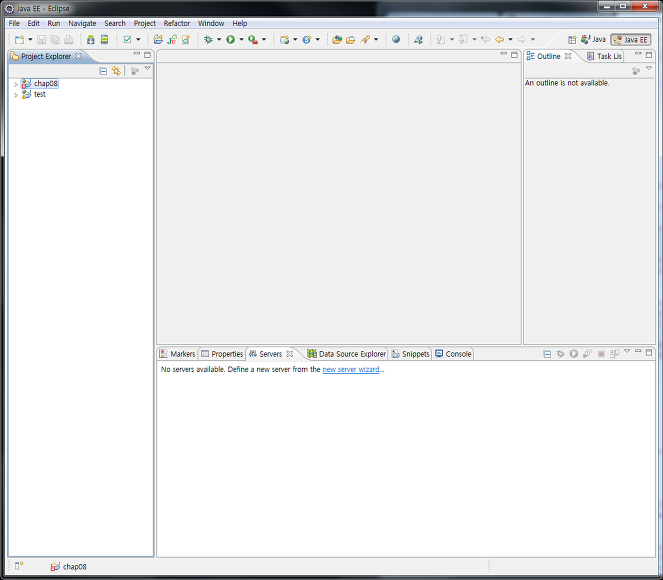Open the Debug dropdown arrow
663x580 pixels.
coord(219,40)
